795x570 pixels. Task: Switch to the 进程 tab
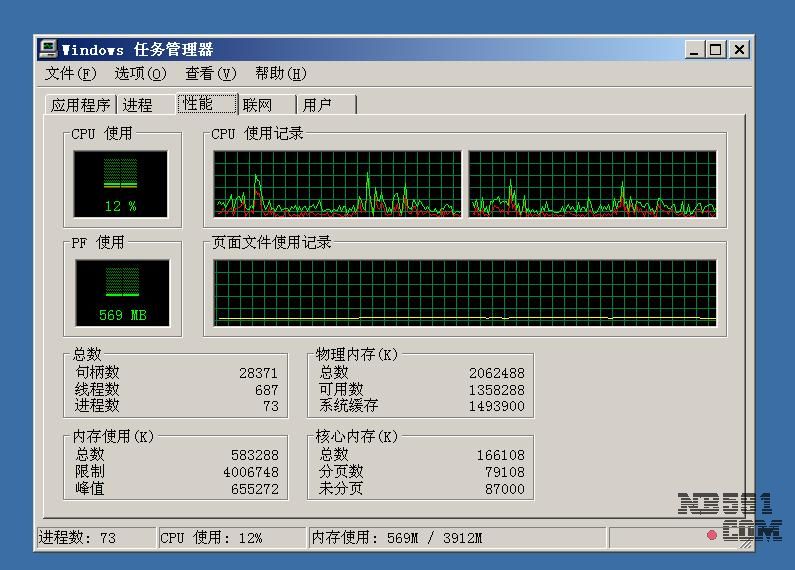coord(138,105)
